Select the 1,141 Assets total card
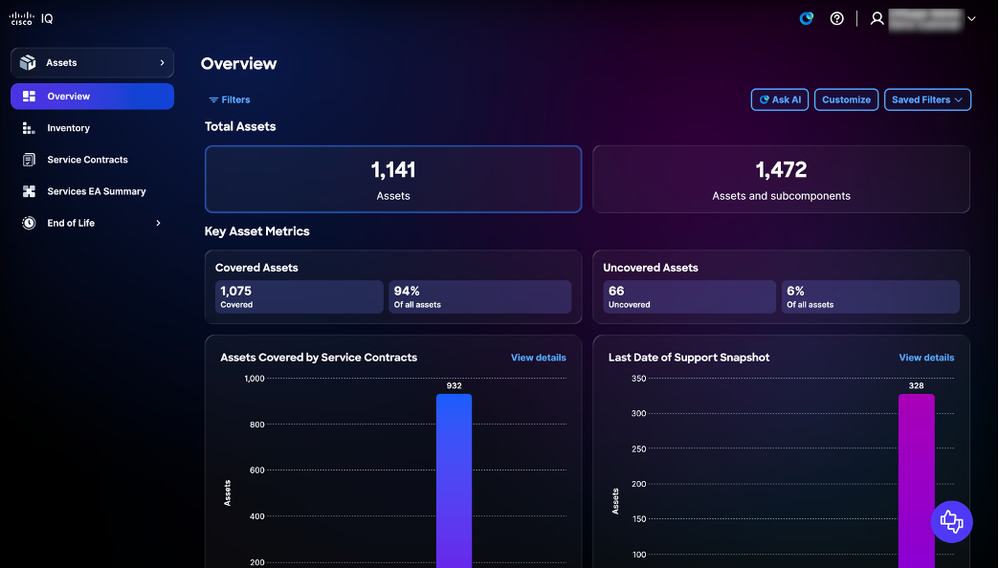This screenshot has height=568, width=999. tap(393, 179)
